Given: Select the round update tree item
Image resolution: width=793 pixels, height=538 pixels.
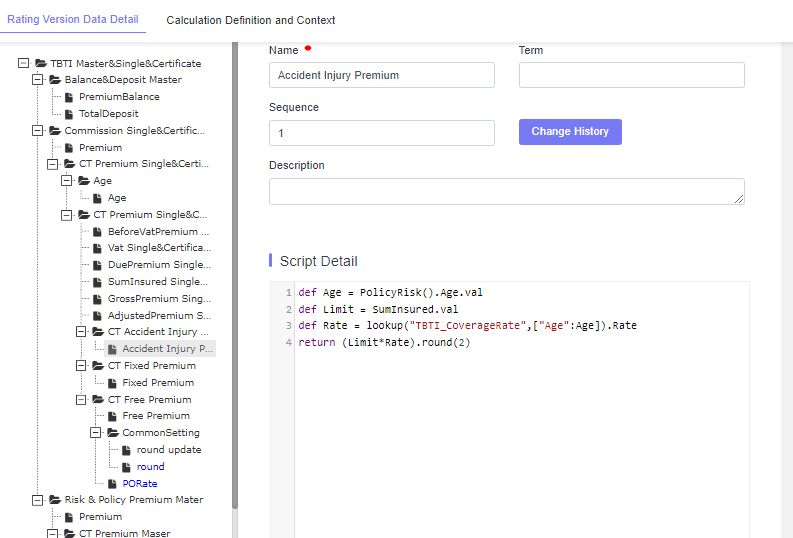Looking at the screenshot, I should (169, 450).
